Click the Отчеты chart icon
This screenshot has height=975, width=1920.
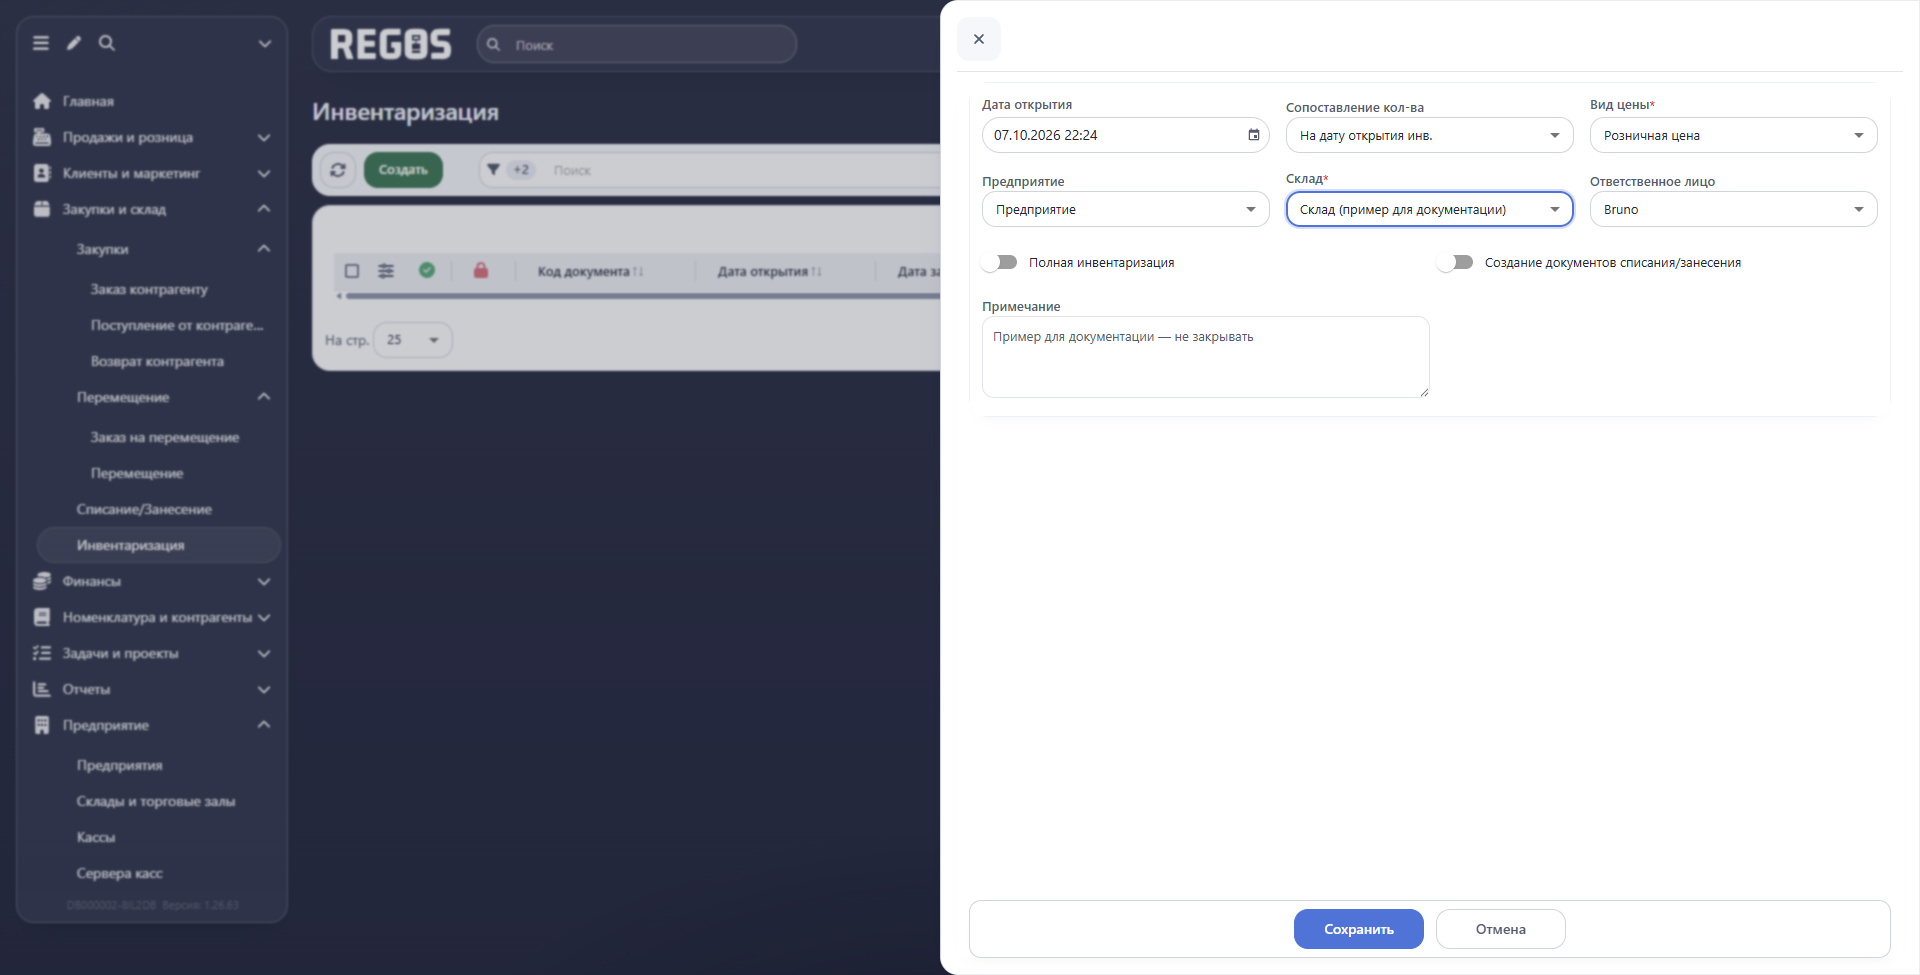click(x=42, y=689)
